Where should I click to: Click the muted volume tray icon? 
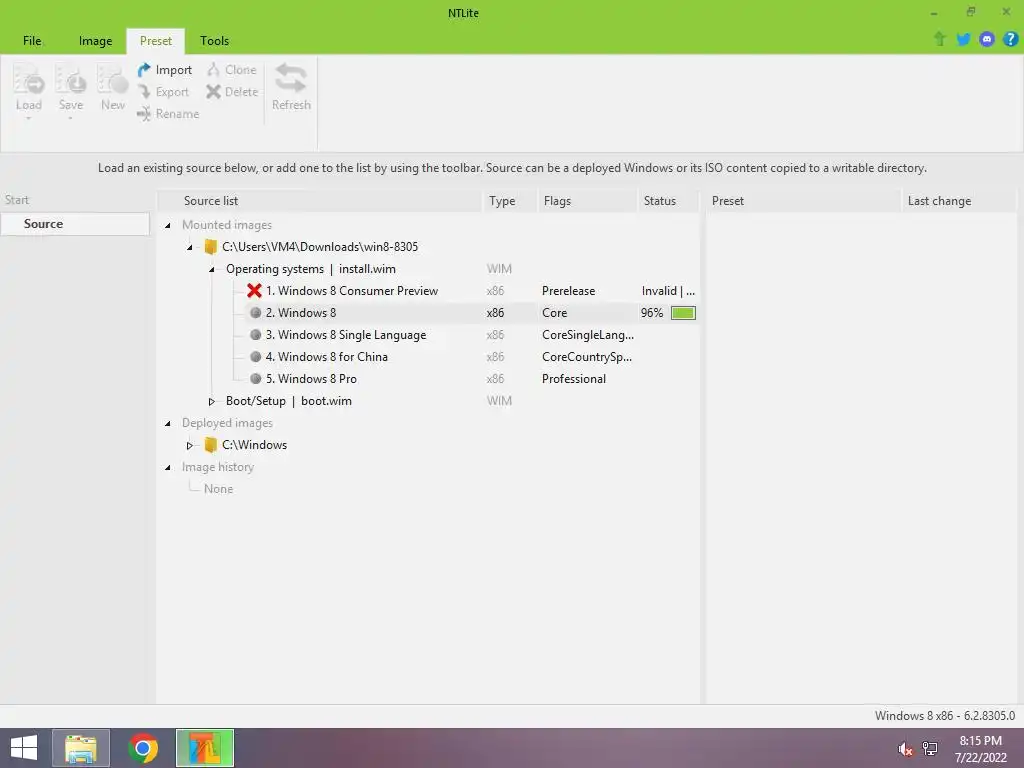(x=905, y=749)
